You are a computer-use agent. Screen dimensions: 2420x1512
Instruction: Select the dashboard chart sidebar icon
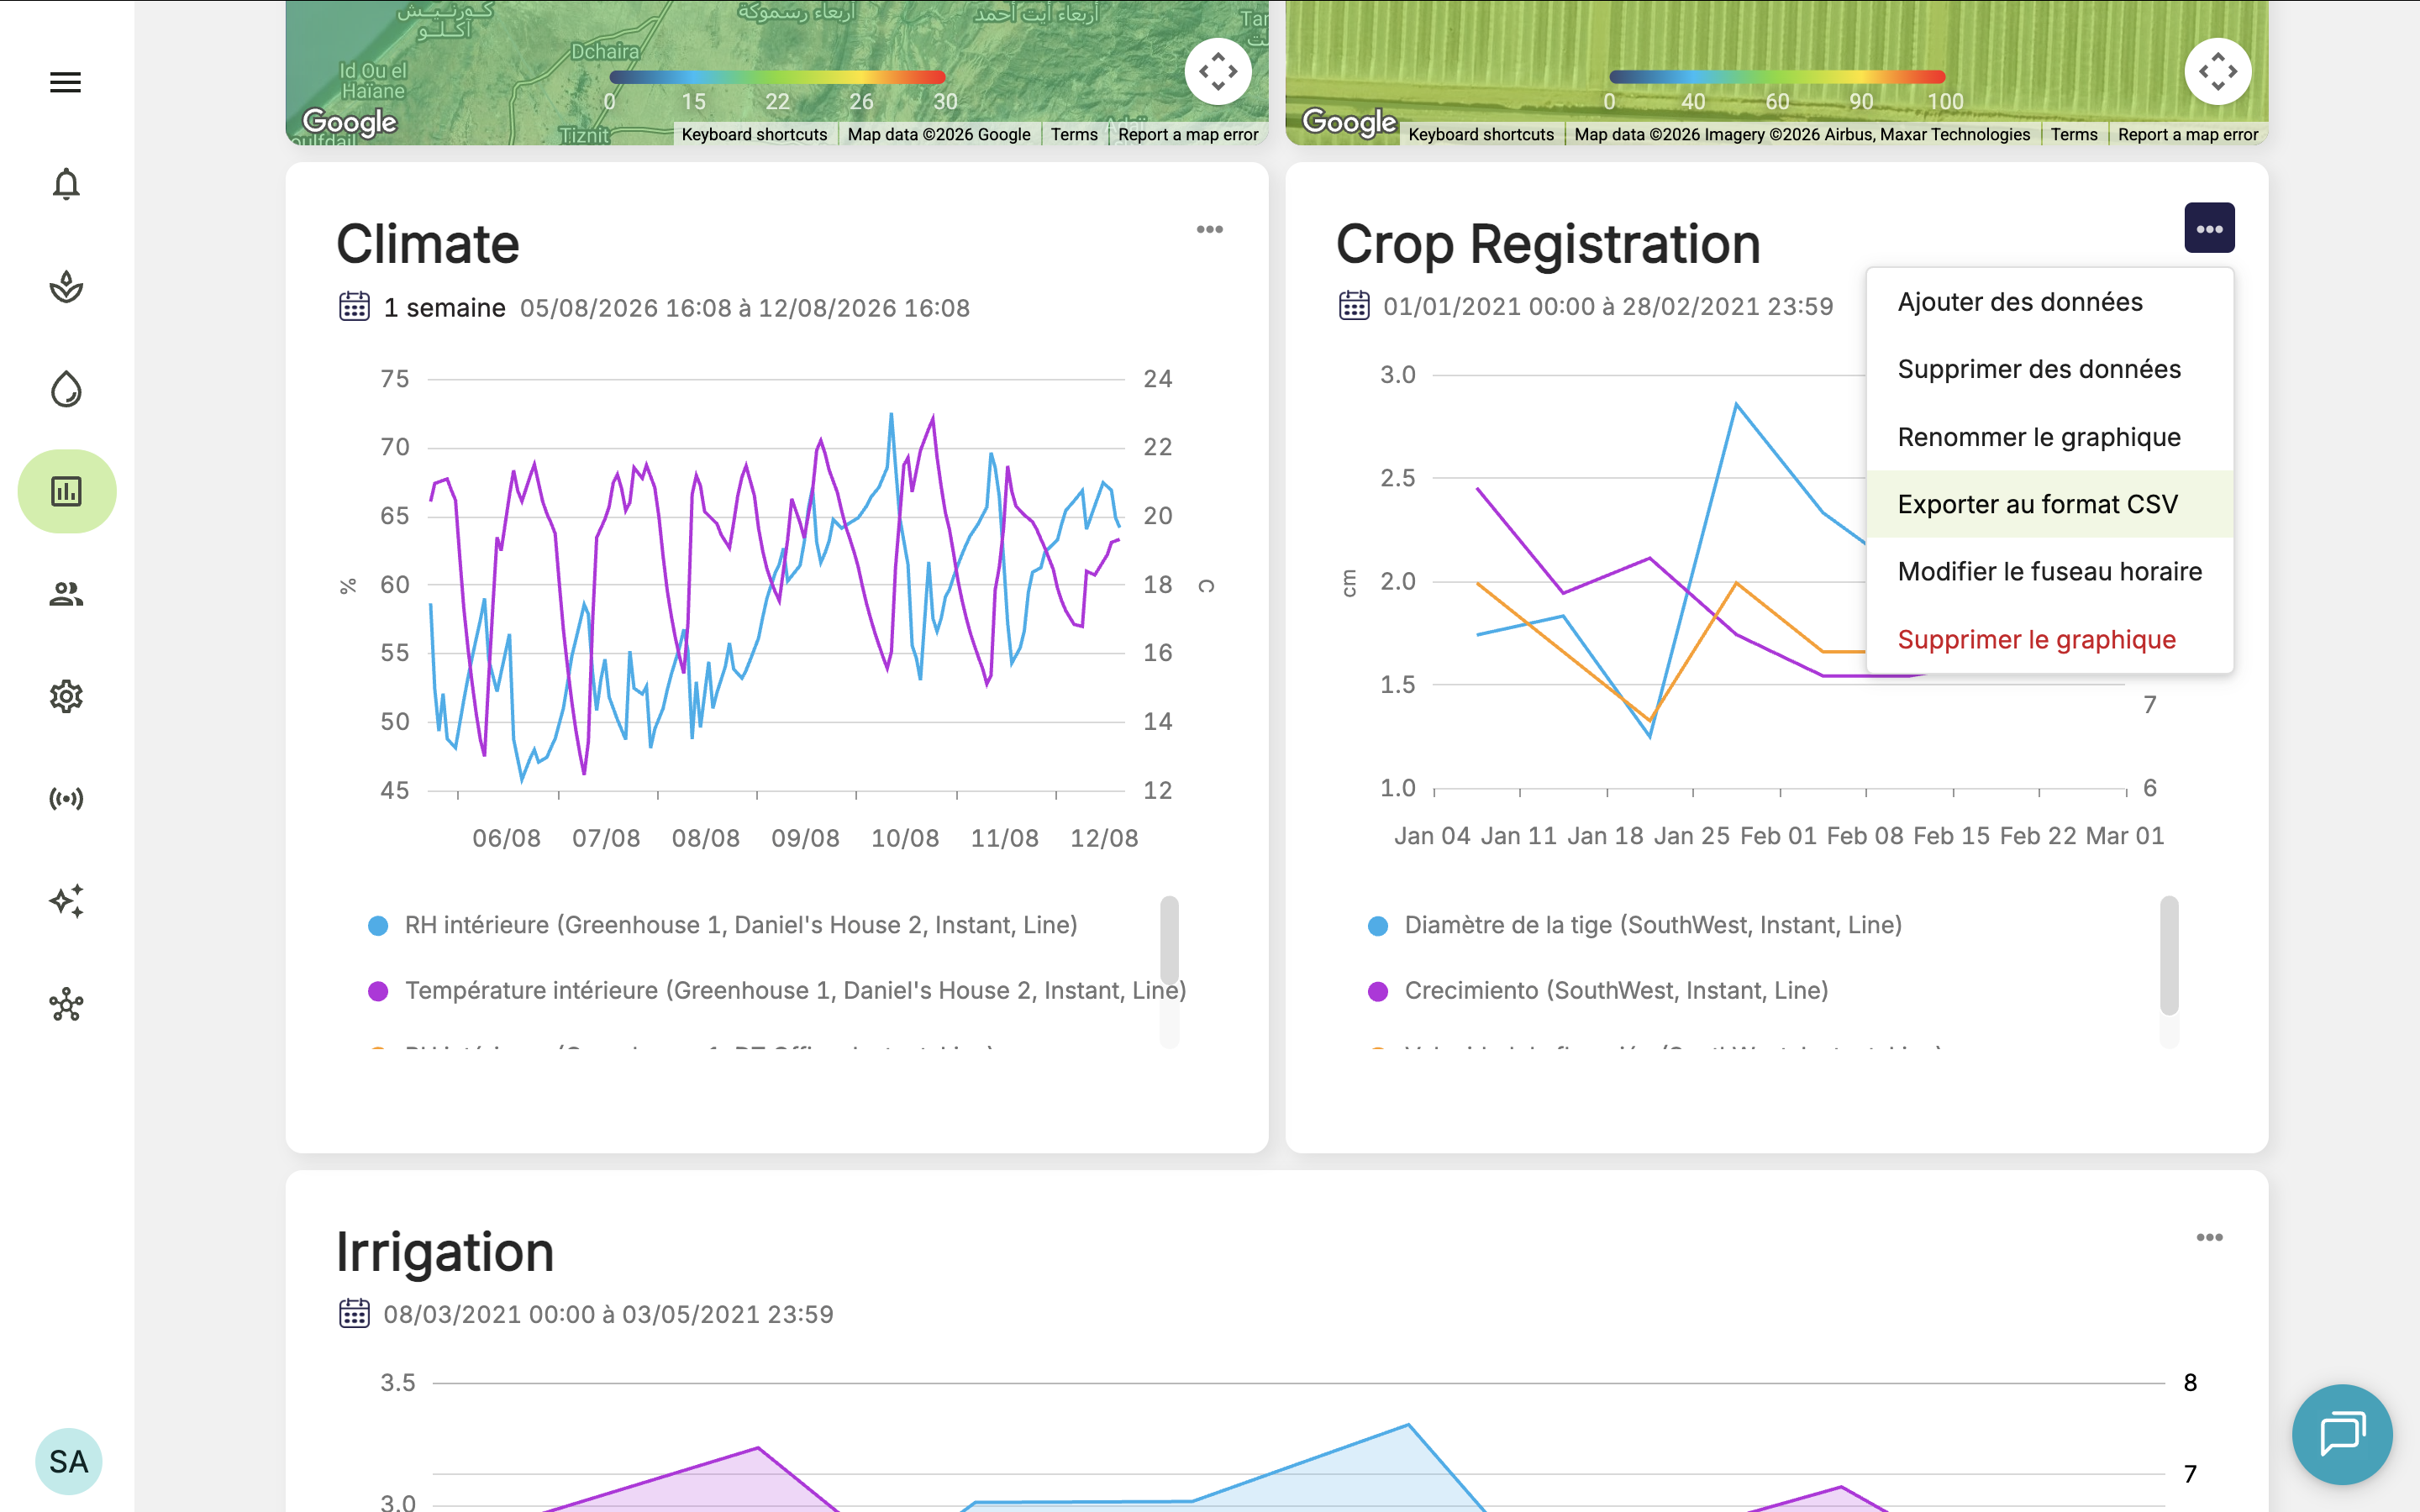[67, 491]
